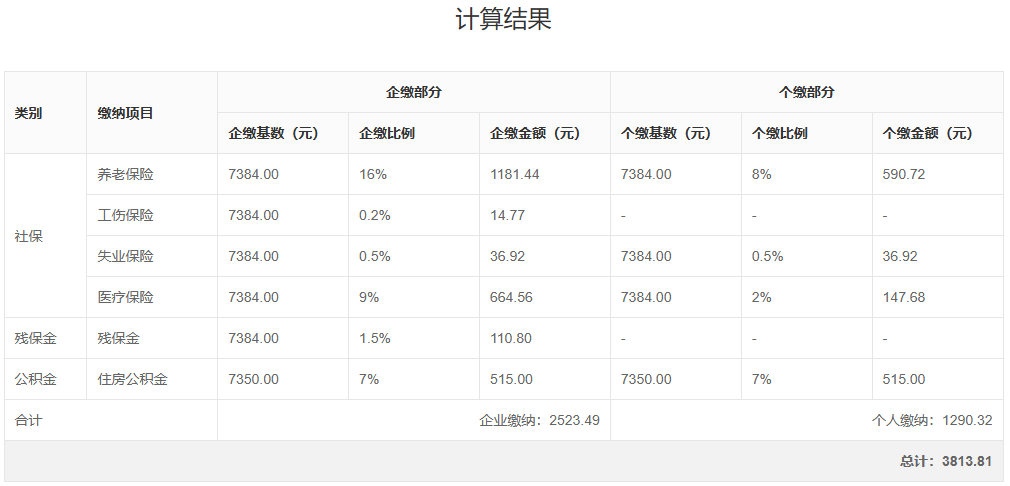The width and height of the screenshot is (1010, 486).
Task: Click 住房公积金 个缴基数 7350.00
Action: pos(646,380)
